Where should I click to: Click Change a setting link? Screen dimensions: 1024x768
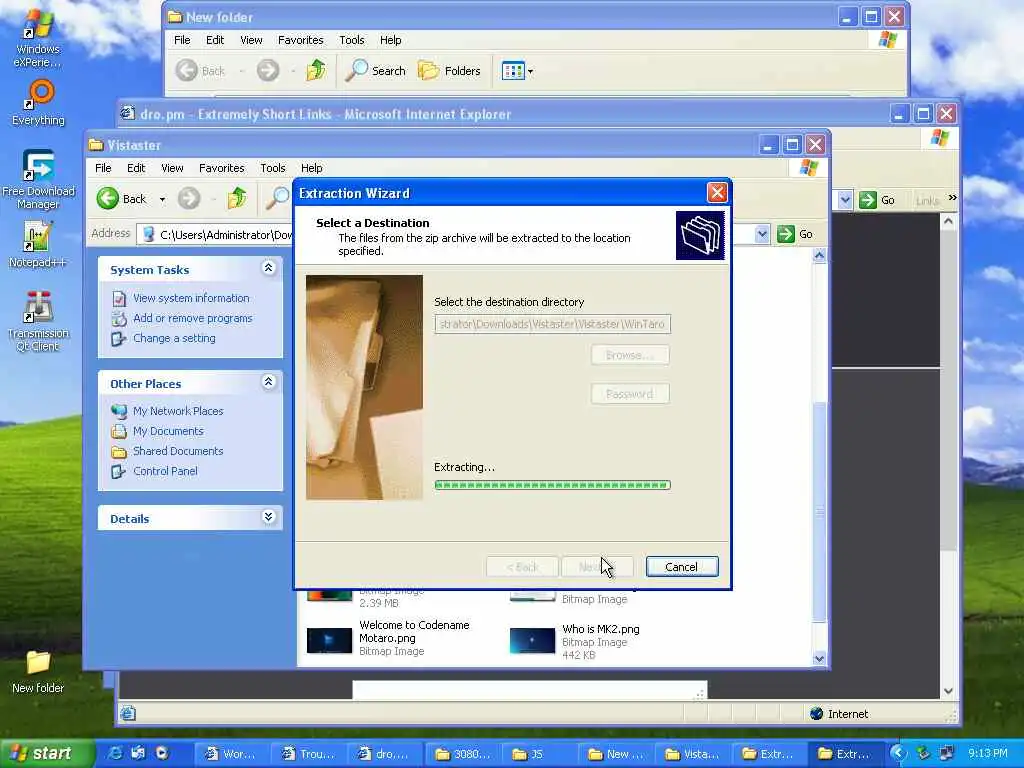coord(174,338)
